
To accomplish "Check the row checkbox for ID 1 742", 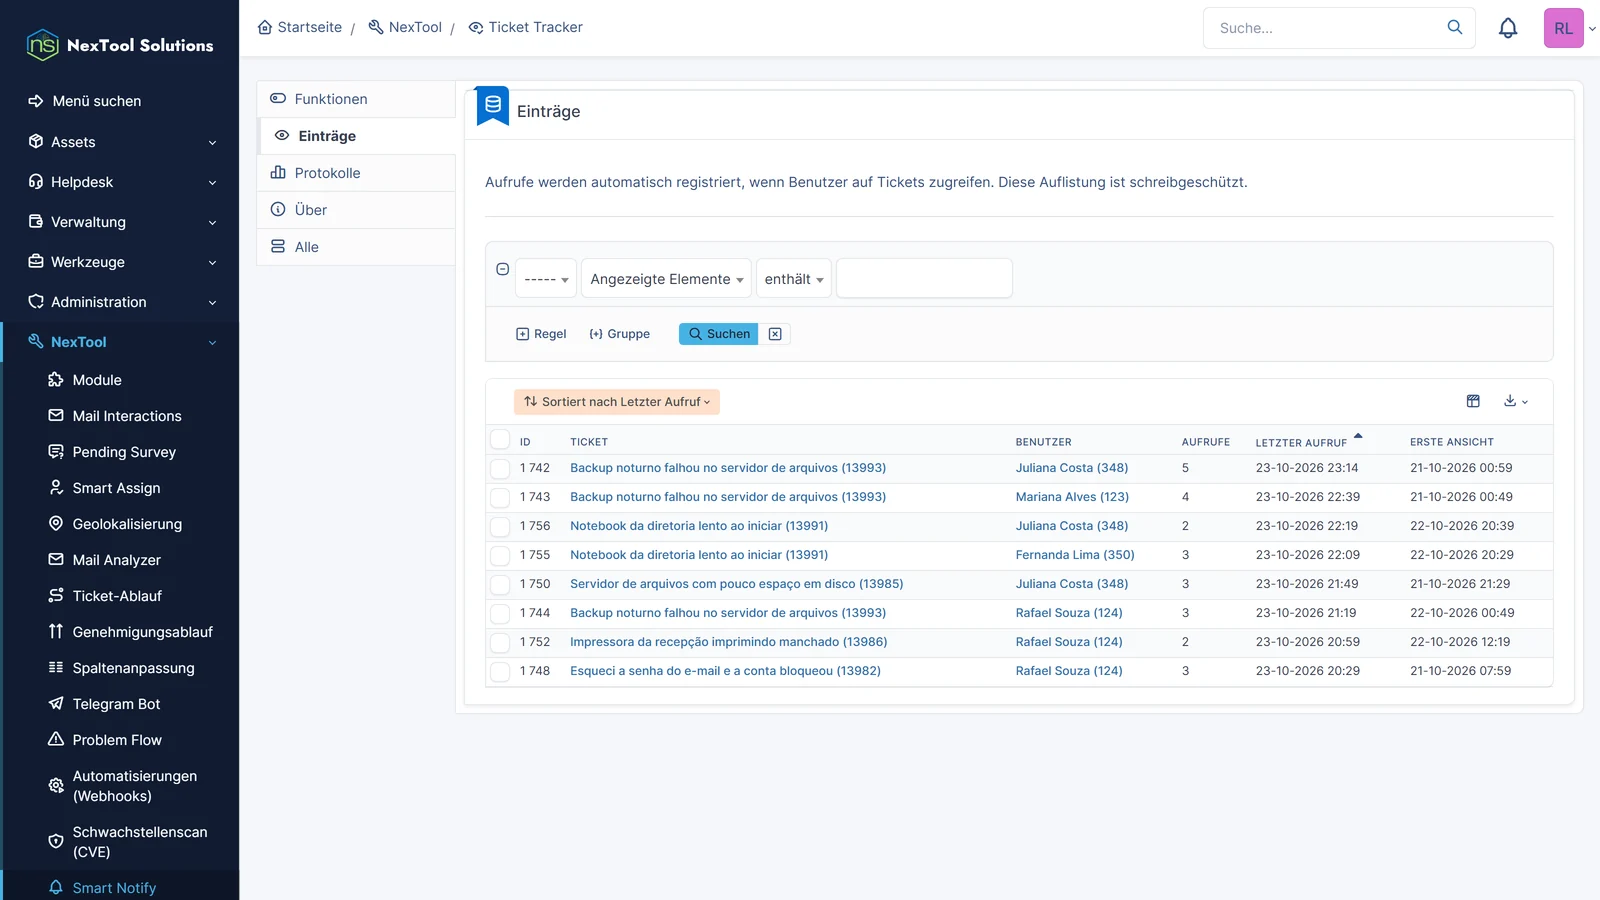I will (500, 468).
